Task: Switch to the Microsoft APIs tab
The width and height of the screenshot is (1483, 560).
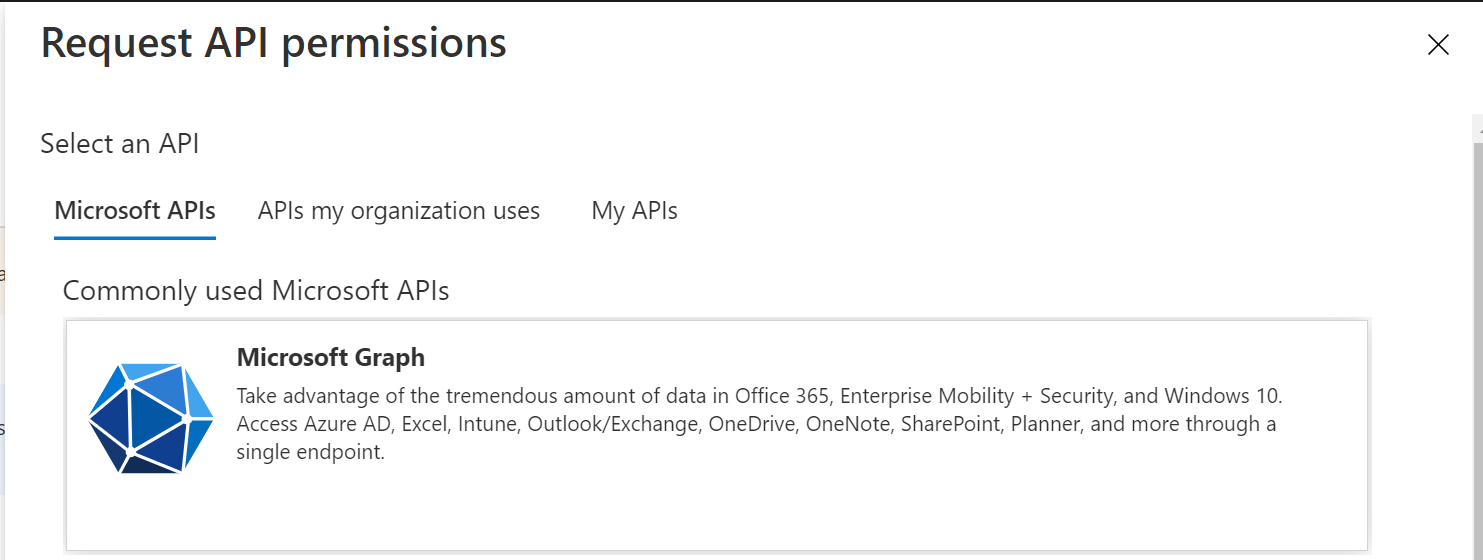Action: coord(135,211)
